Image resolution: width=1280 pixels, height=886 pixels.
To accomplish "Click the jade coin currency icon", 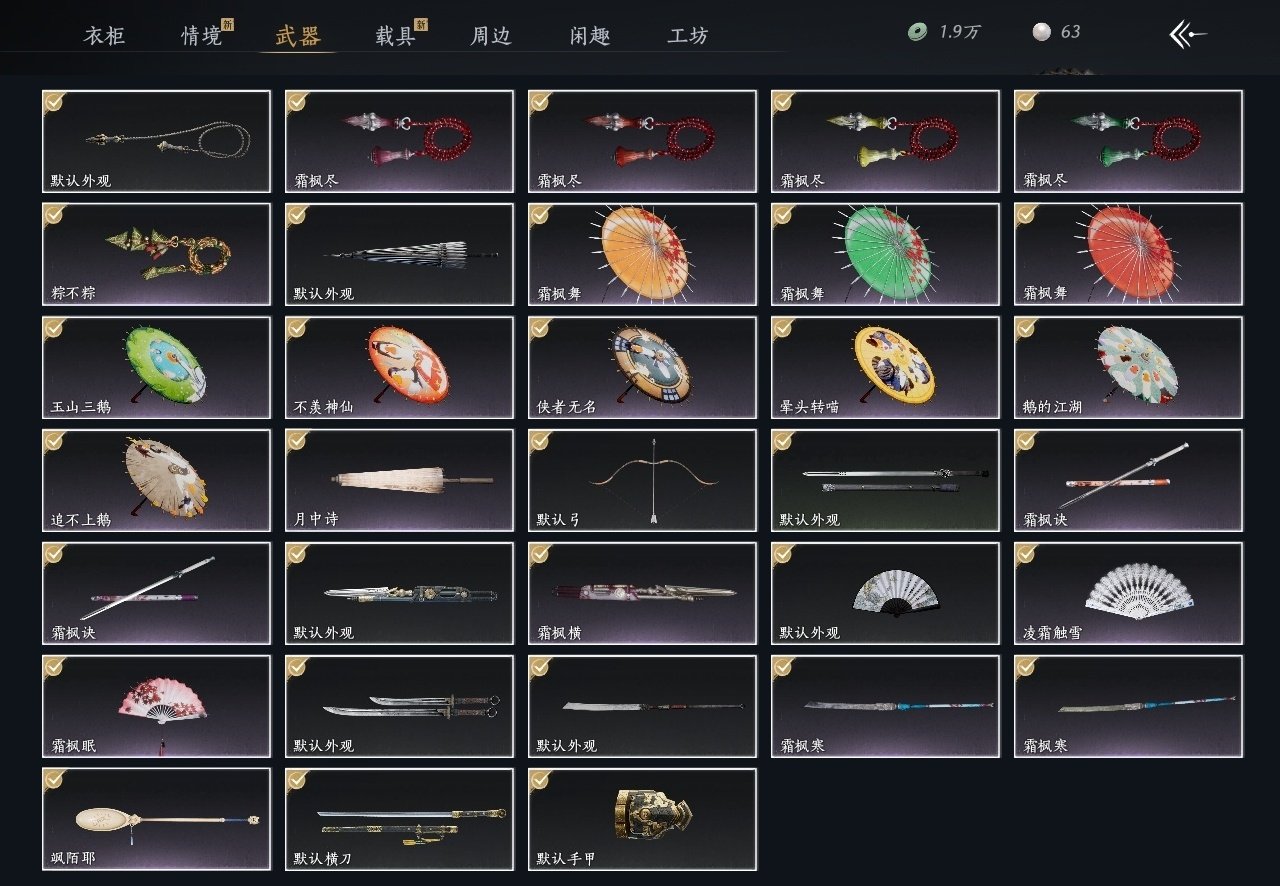I will (x=916, y=32).
